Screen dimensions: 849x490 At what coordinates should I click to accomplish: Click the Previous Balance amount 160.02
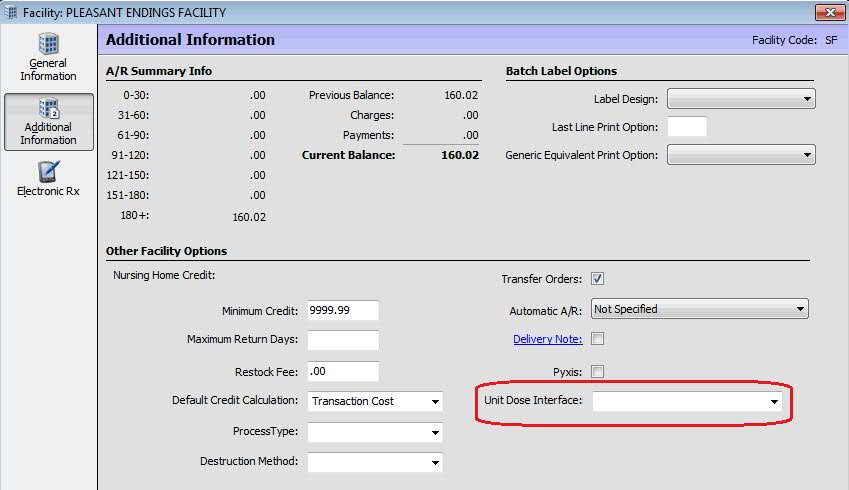click(x=461, y=95)
